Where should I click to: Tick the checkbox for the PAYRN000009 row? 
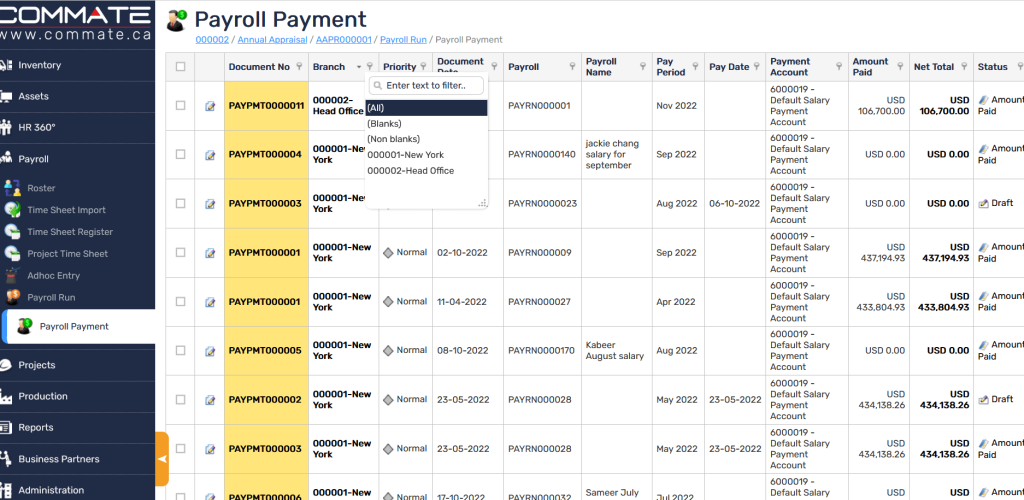point(180,252)
